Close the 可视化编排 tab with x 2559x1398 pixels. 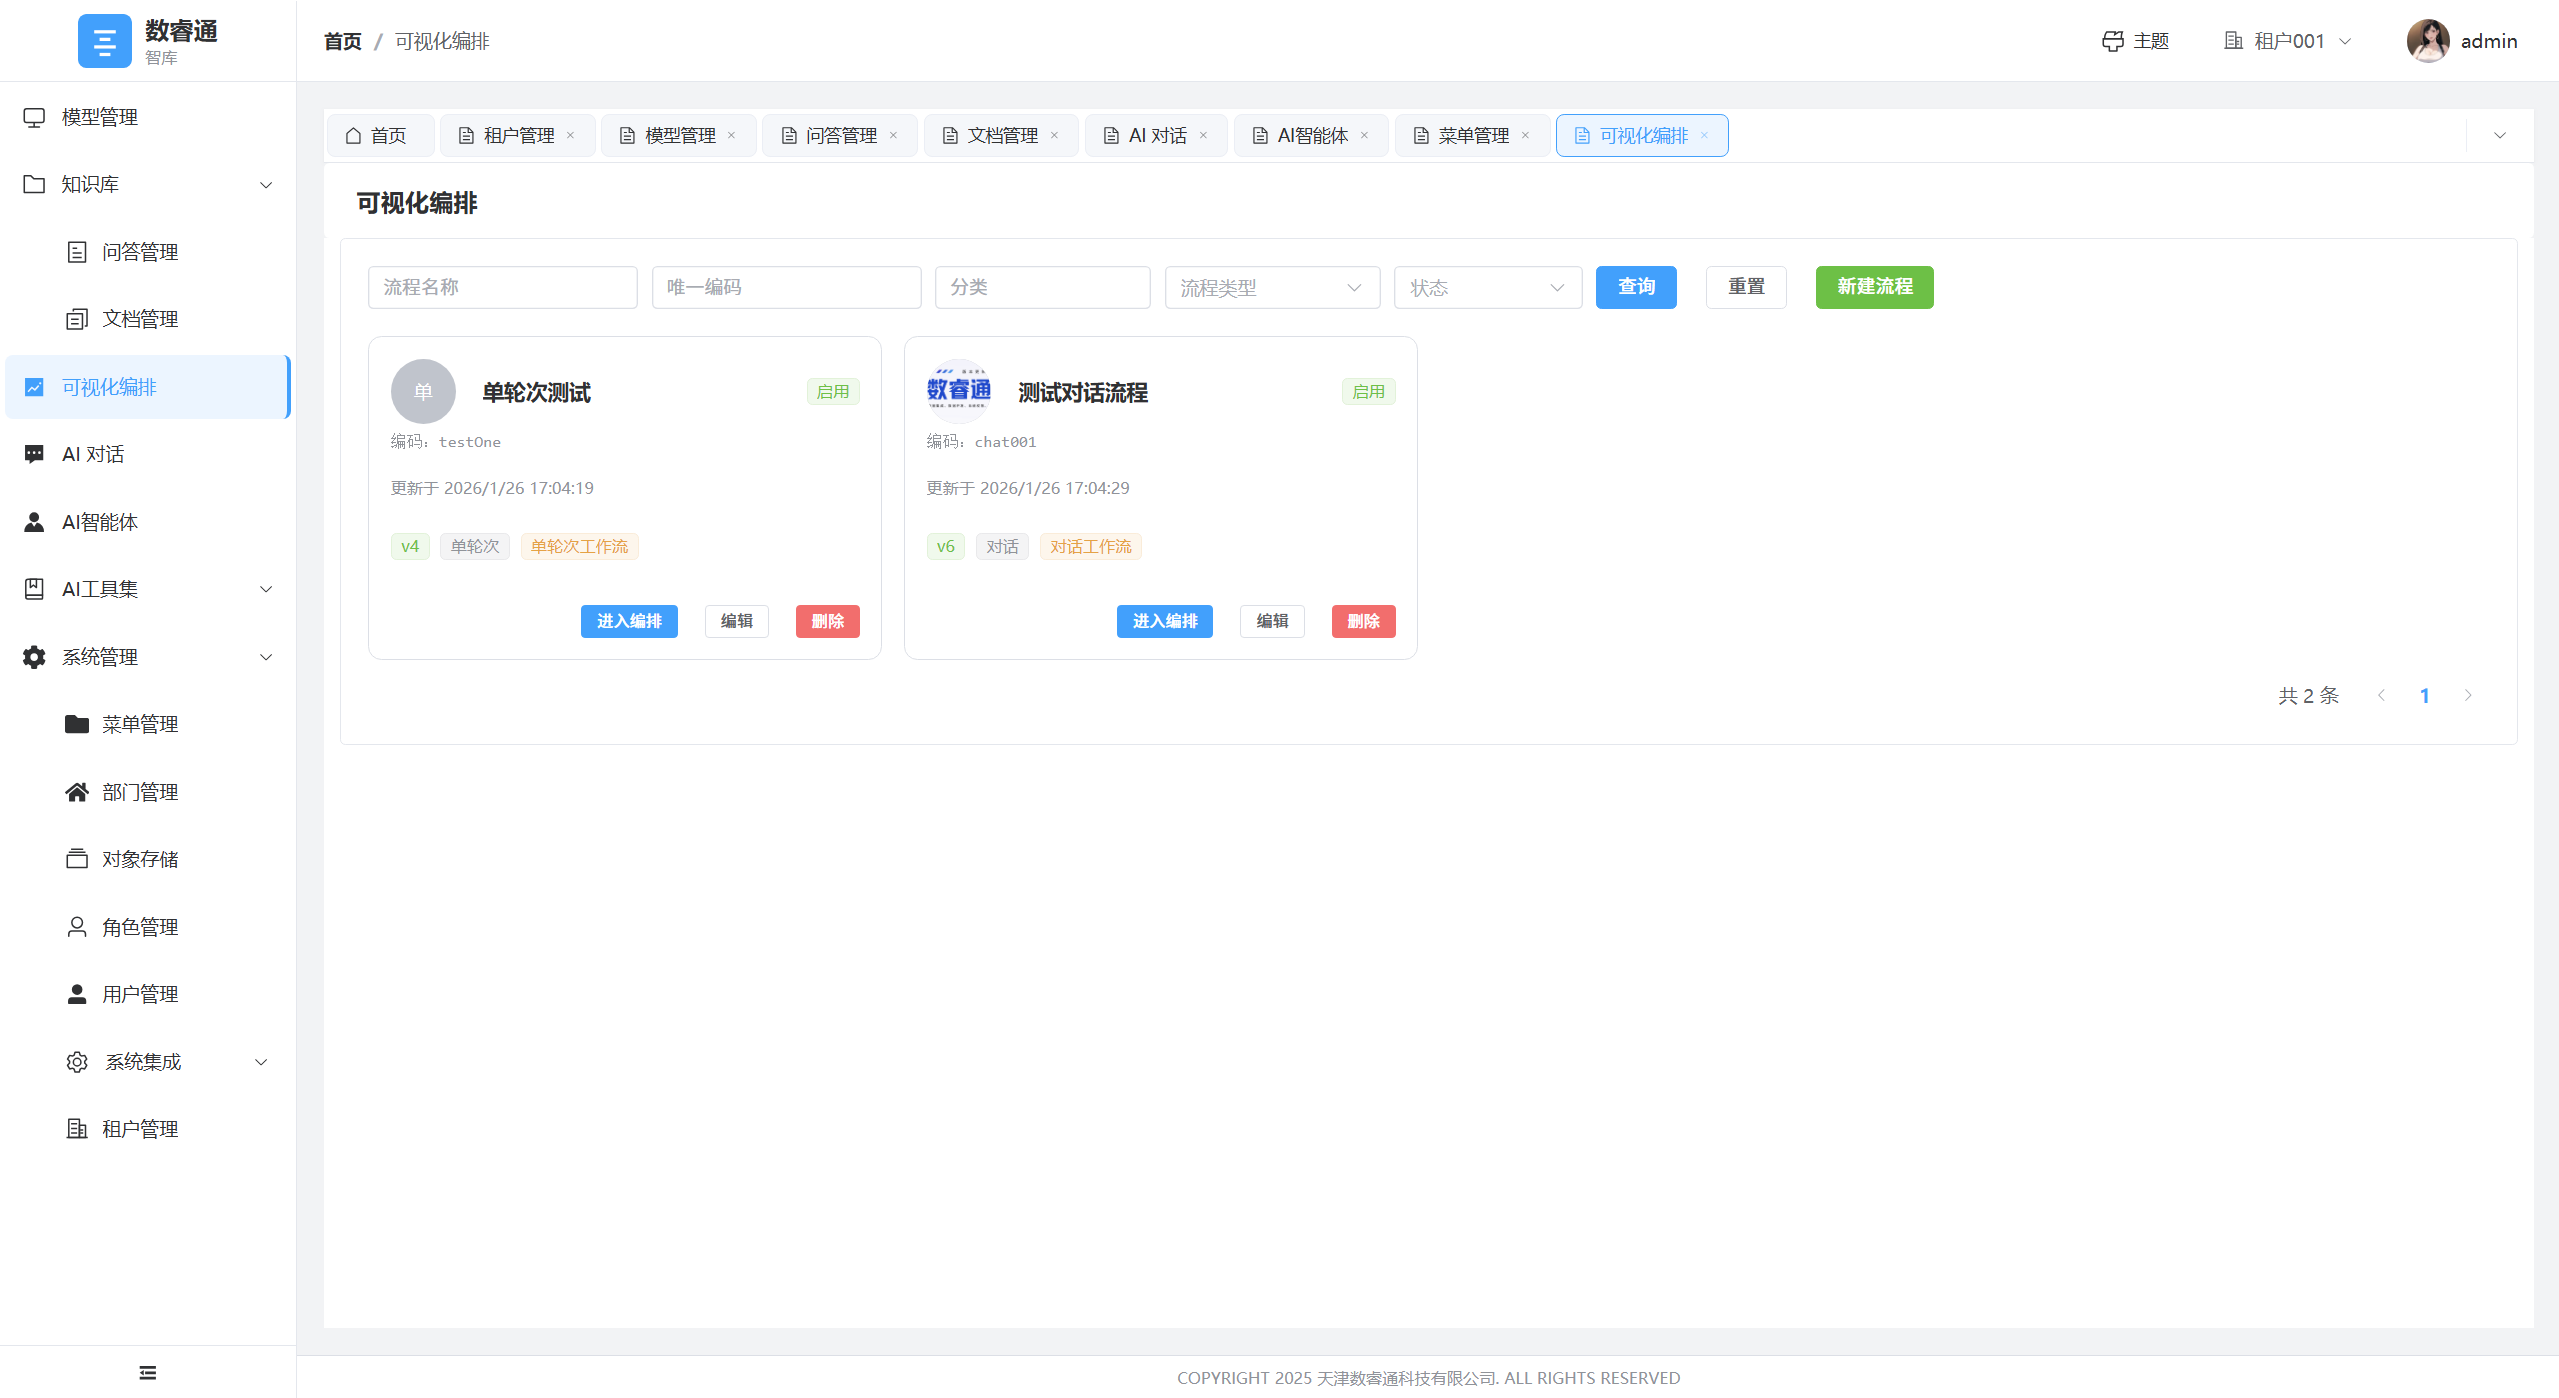(x=1704, y=135)
